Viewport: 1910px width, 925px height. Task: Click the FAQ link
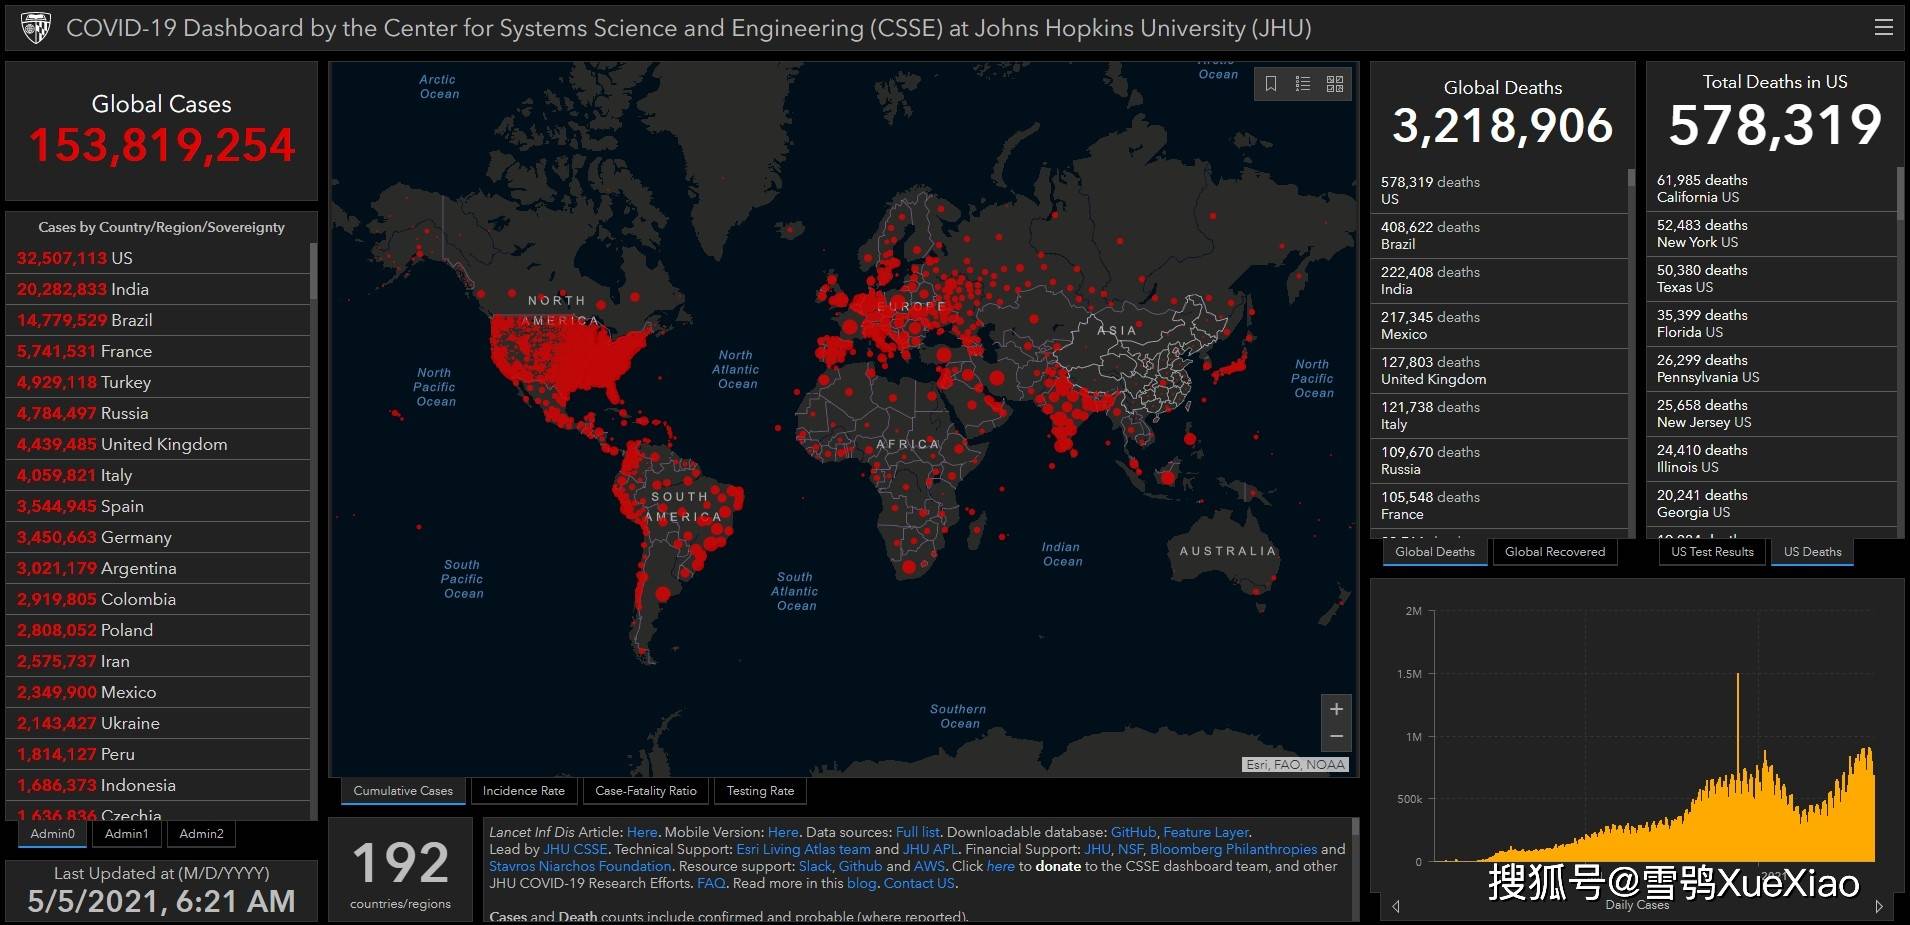point(711,883)
